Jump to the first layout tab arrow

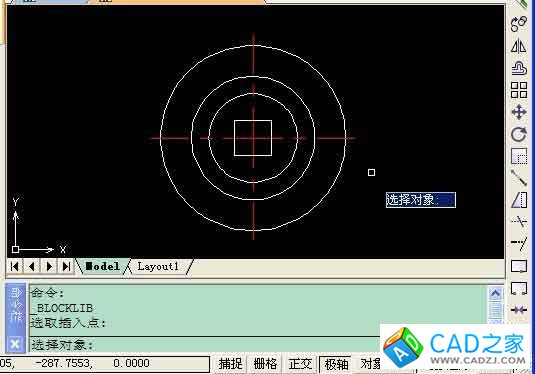14,266
